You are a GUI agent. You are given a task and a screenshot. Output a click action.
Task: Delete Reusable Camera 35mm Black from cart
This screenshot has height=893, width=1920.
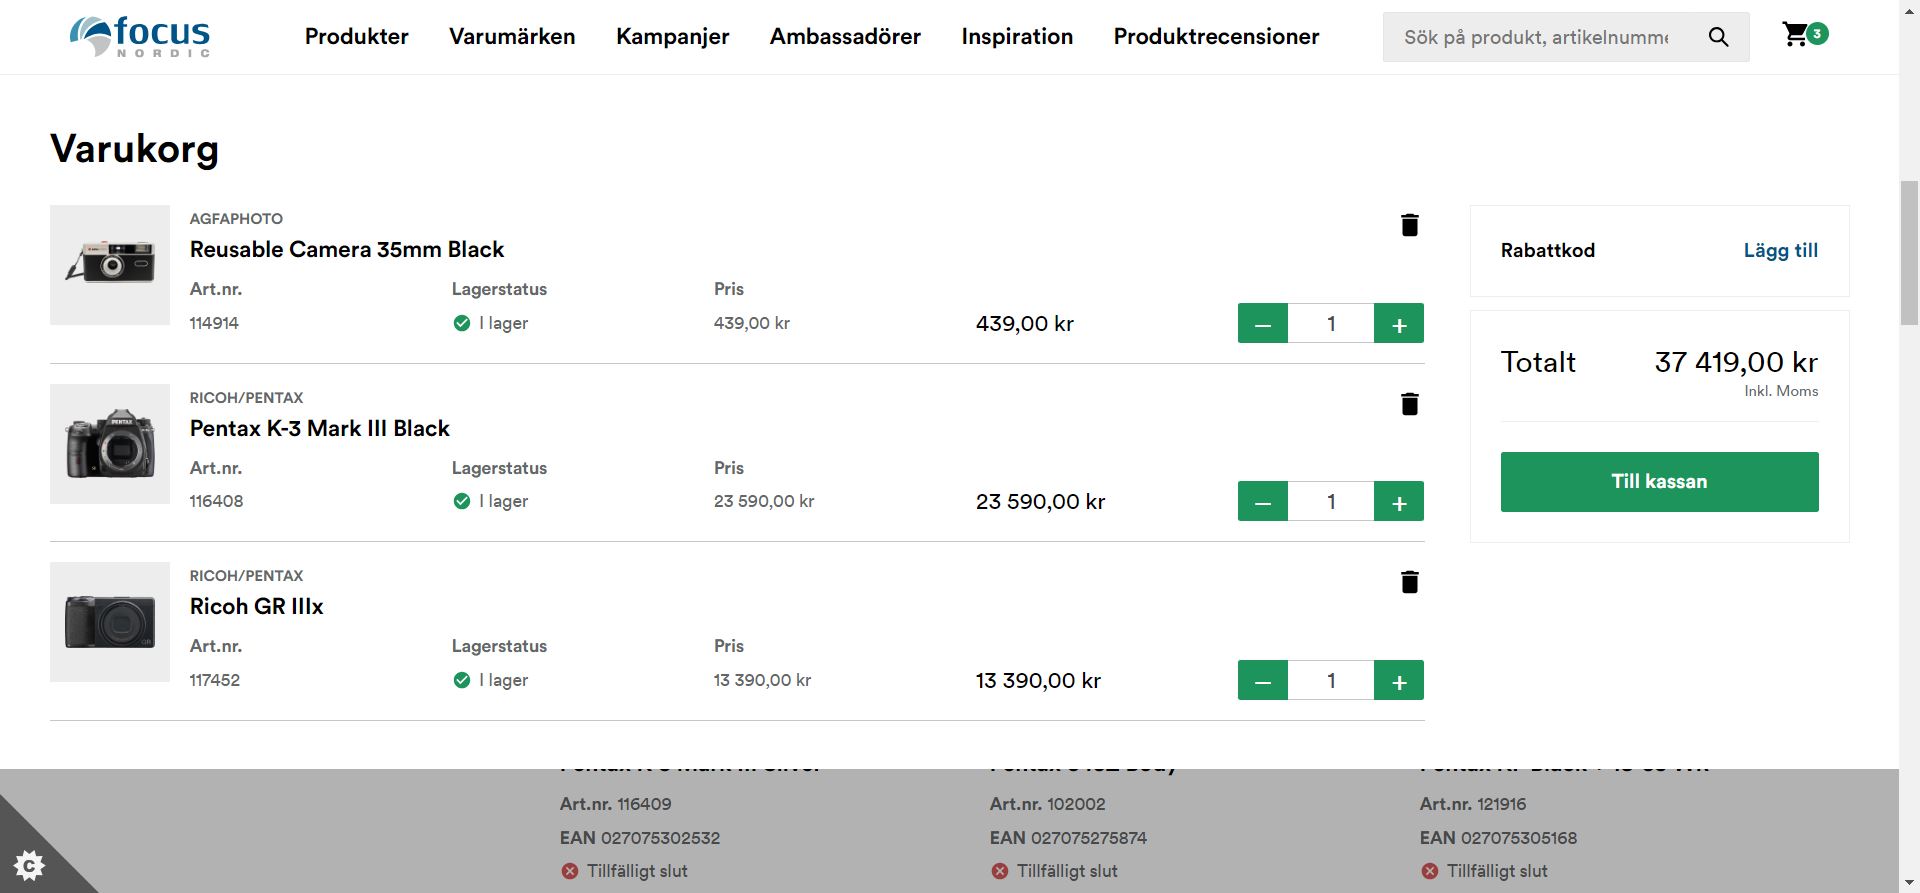(1409, 225)
